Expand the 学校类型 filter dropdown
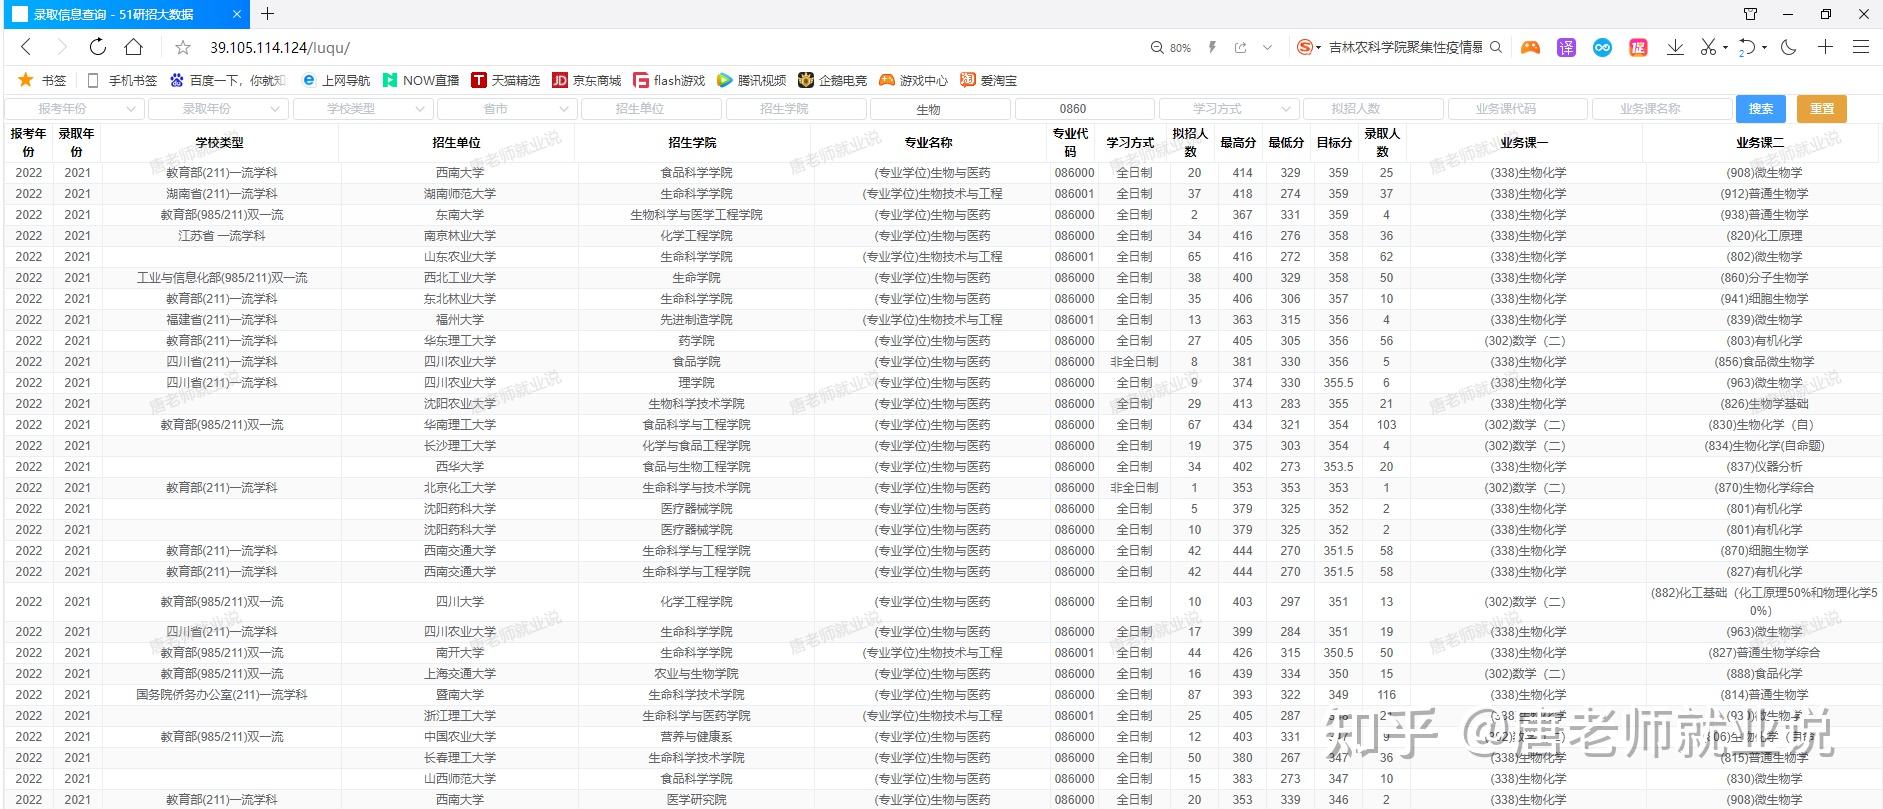1883x809 pixels. pyautogui.click(x=363, y=109)
